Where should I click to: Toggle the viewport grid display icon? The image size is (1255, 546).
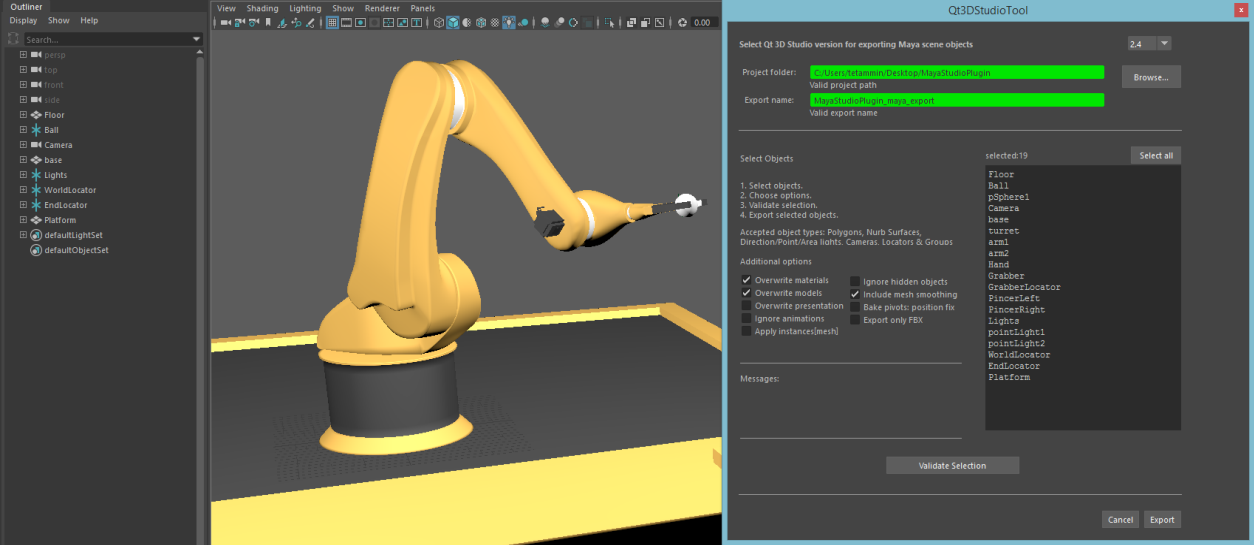click(332, 22)
